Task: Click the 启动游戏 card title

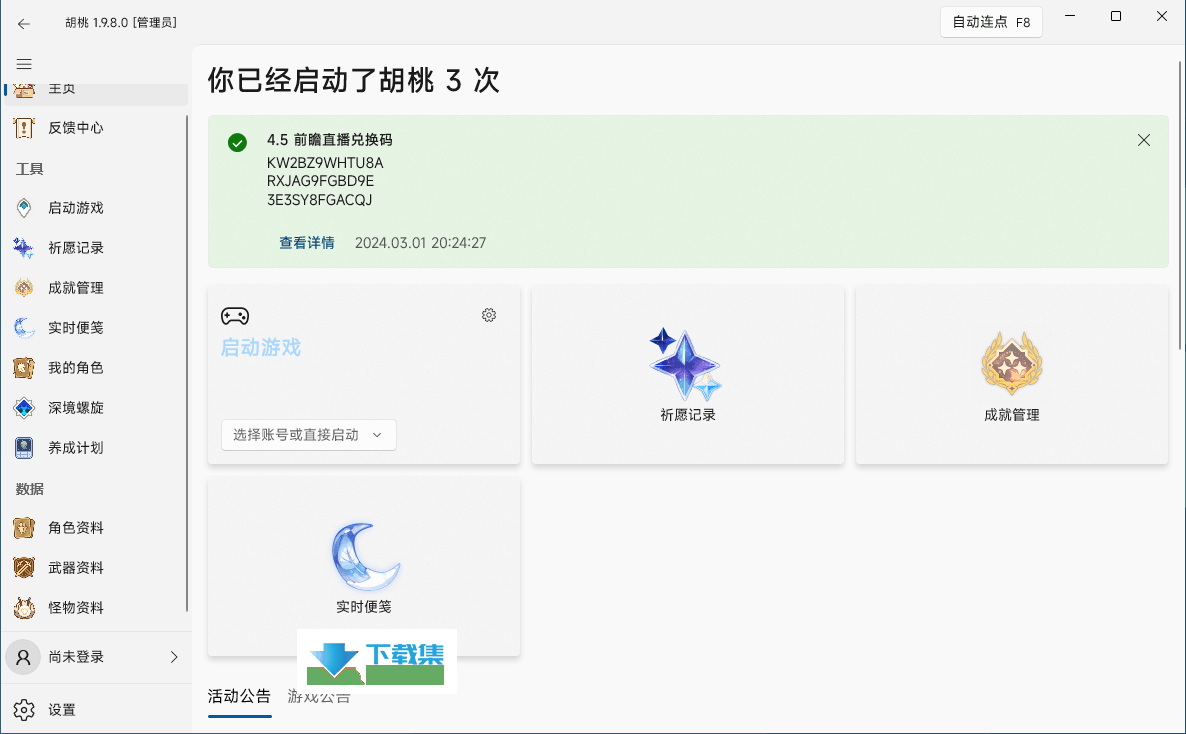Action: click(x=261, y=348)
